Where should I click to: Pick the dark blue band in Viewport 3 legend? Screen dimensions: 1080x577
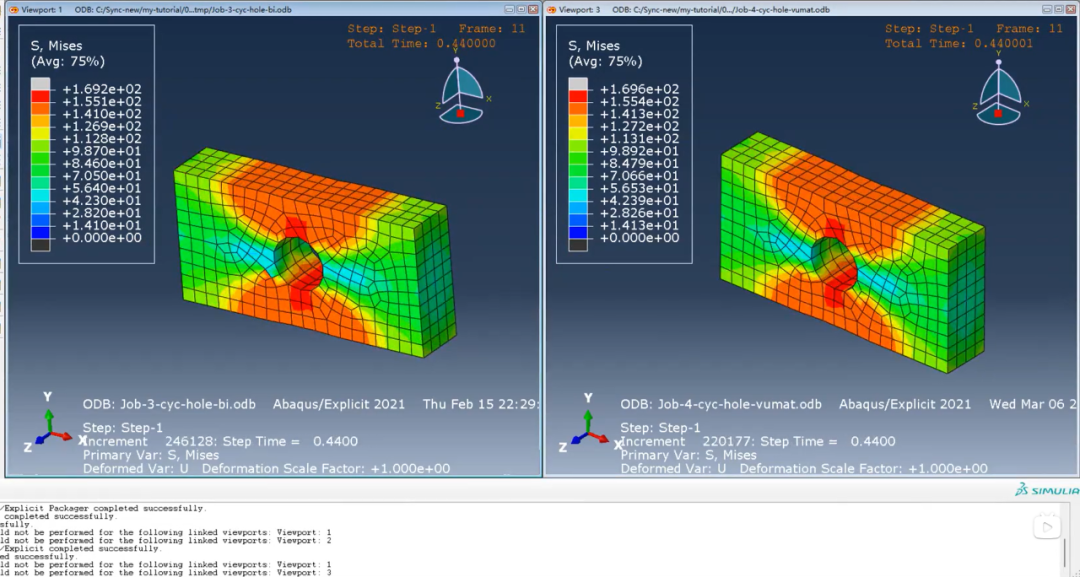pyautogui.click(x=578, y=225)
